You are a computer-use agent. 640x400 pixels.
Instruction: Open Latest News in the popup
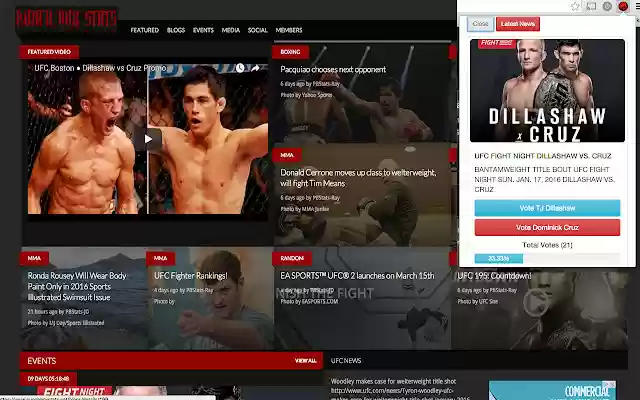518,24
